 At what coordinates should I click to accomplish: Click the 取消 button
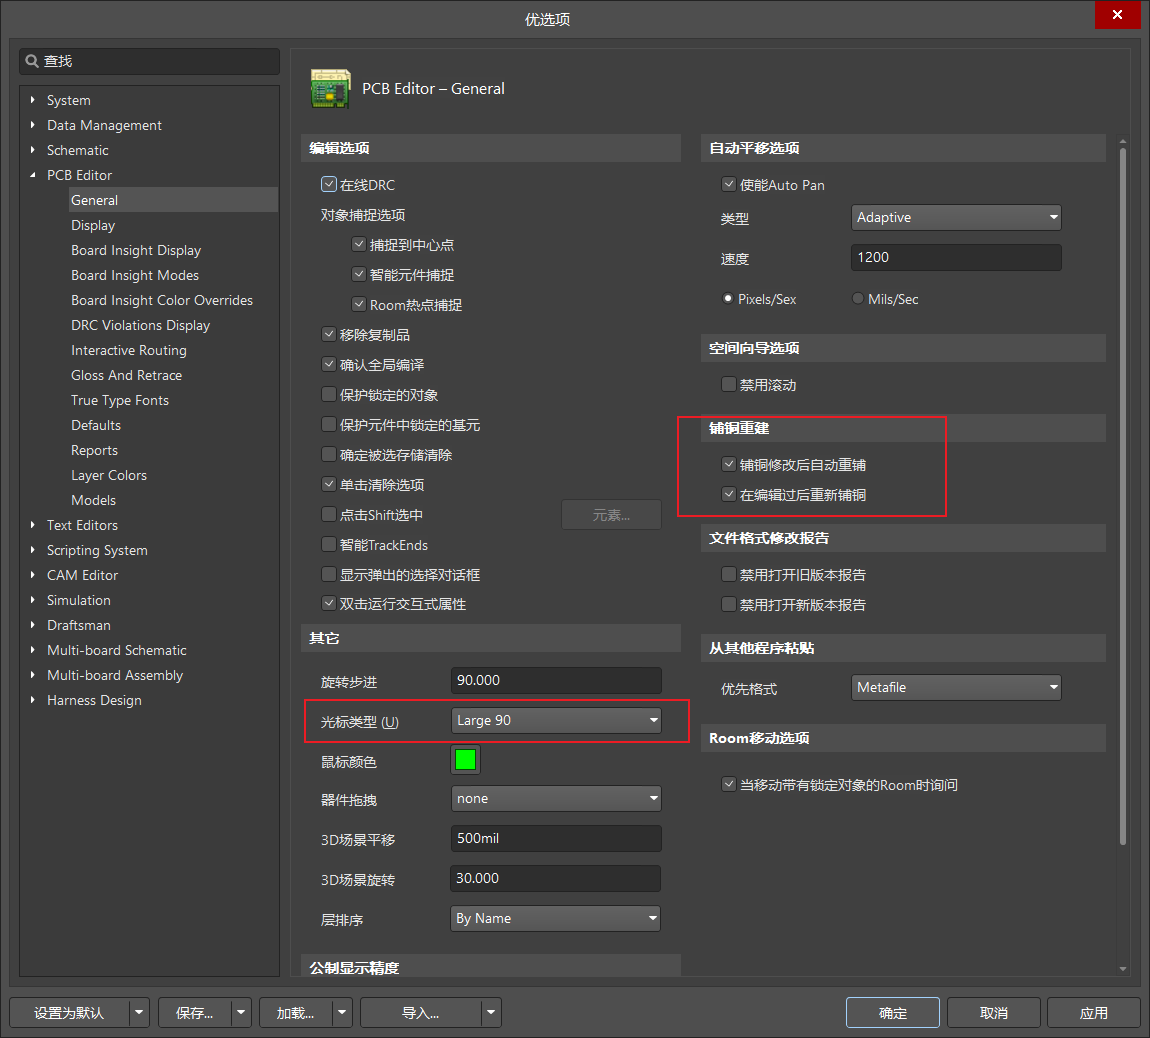[993, 1012]
